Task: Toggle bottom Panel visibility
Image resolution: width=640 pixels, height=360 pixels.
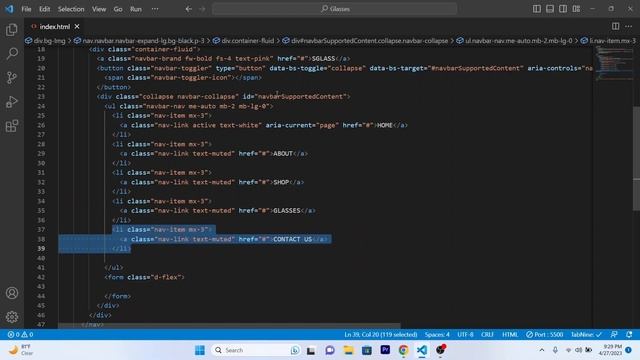Action: 550,9
